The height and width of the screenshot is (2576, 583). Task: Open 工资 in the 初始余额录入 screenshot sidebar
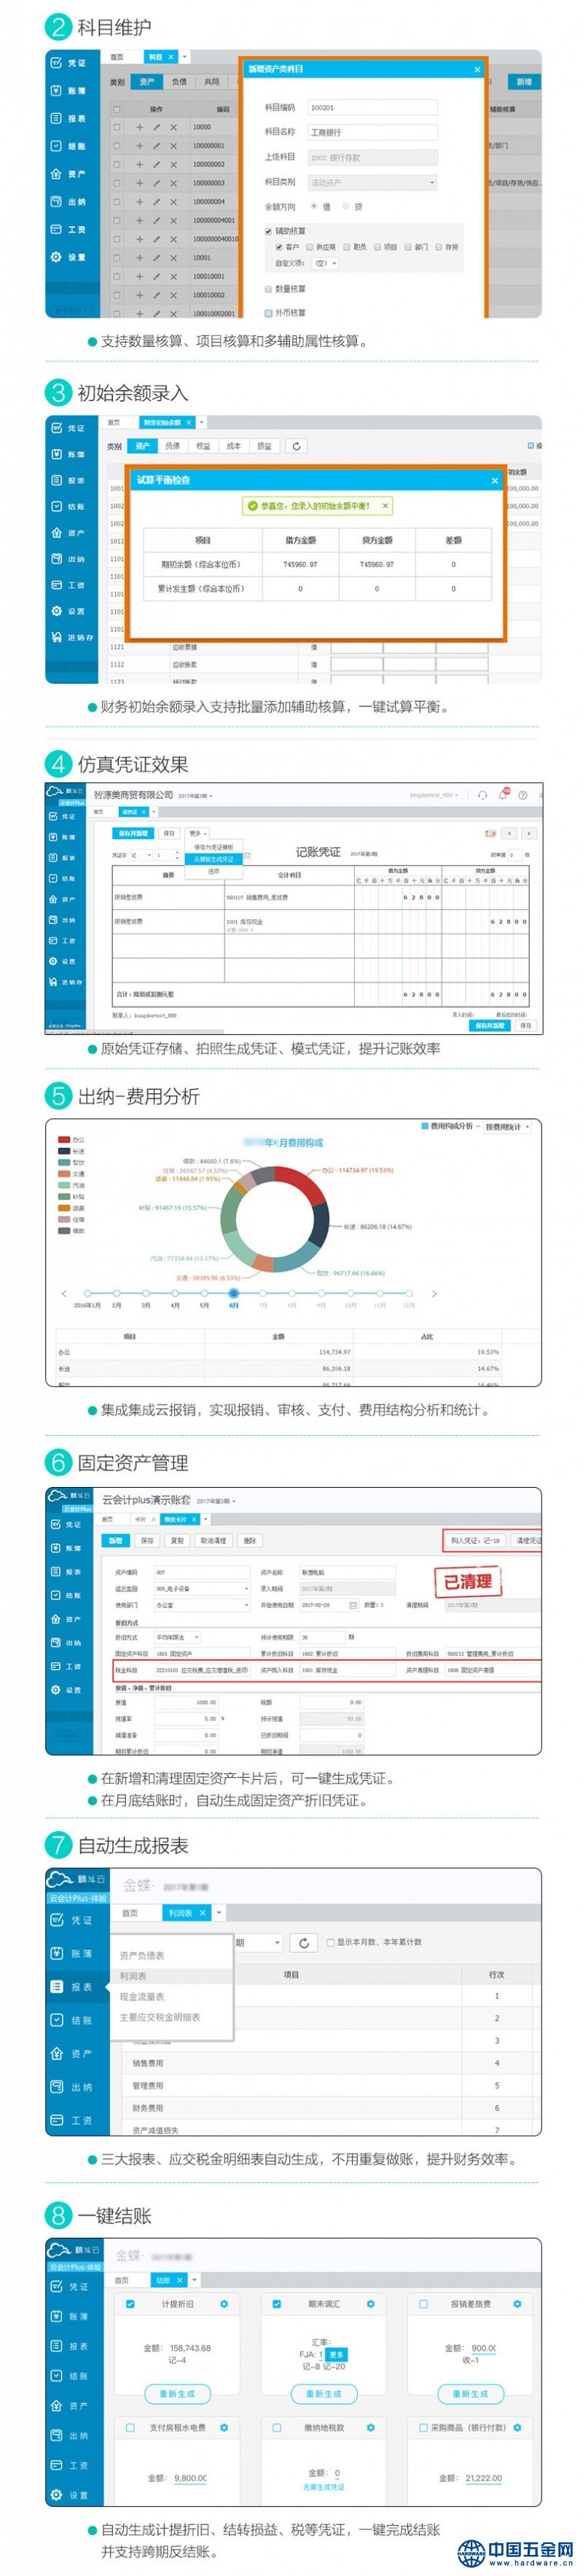coord(69,585)
